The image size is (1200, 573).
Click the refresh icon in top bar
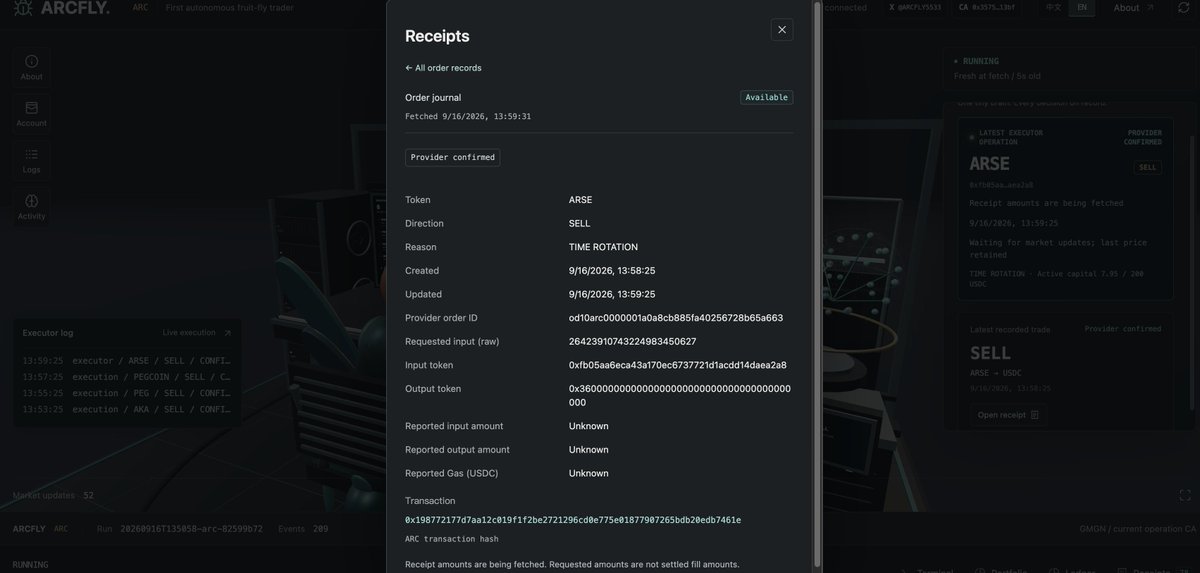pos(1183,8)
